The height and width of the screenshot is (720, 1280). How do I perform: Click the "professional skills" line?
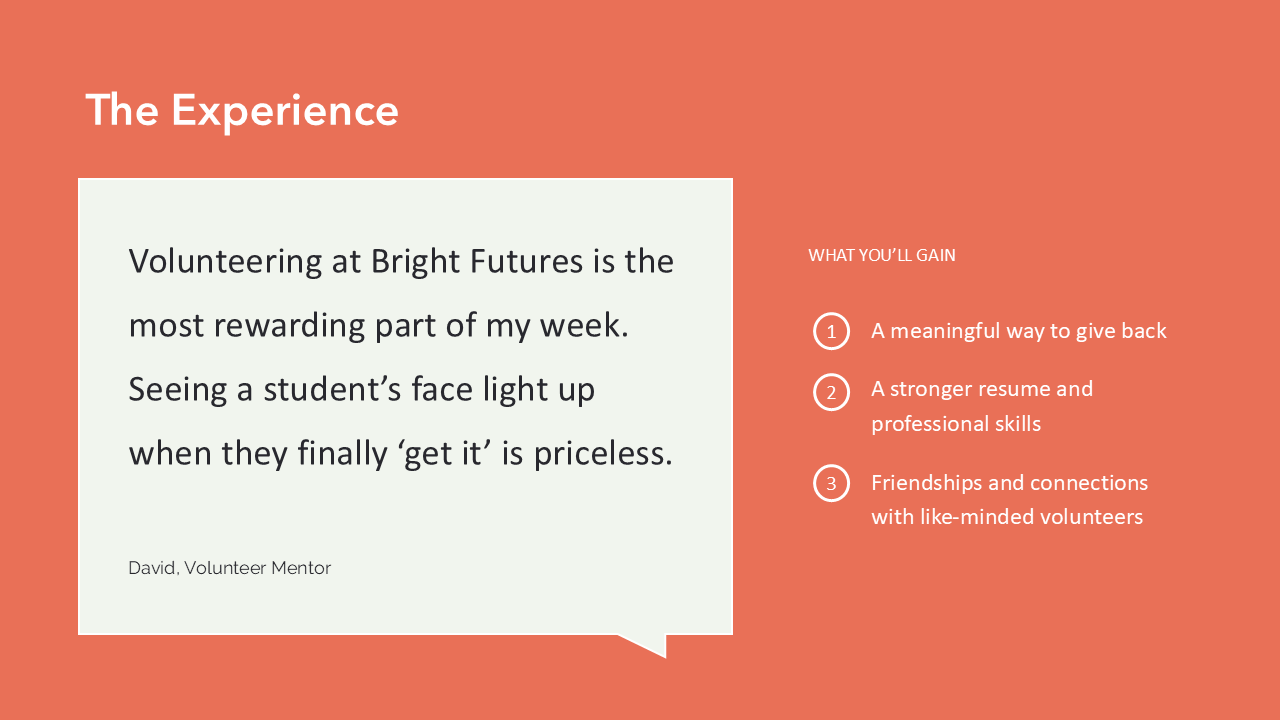pos(955,424)
